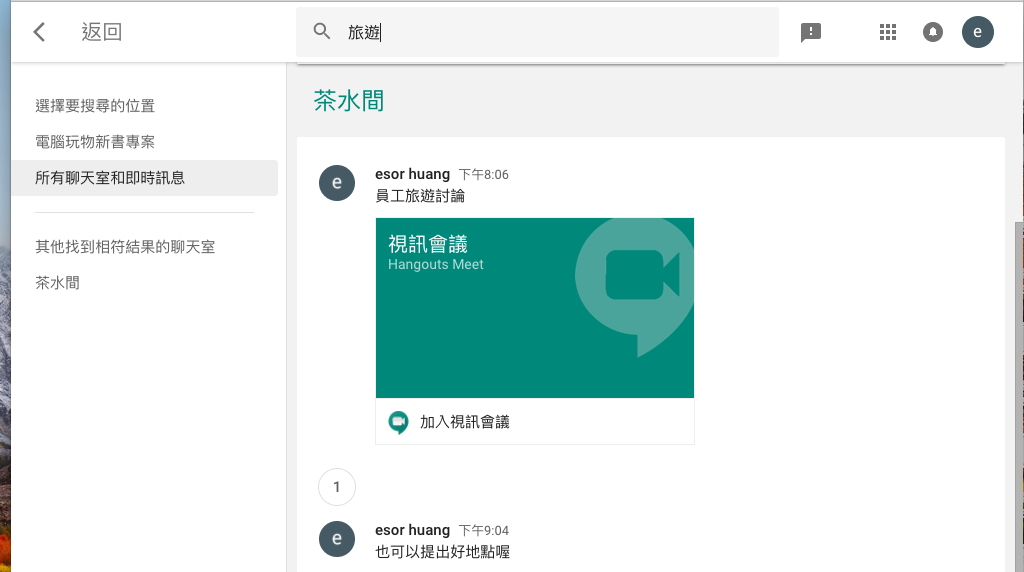Click the 下午8:06 timestamp
This screenshot has height=572, width=1024.
coord(483,174)
